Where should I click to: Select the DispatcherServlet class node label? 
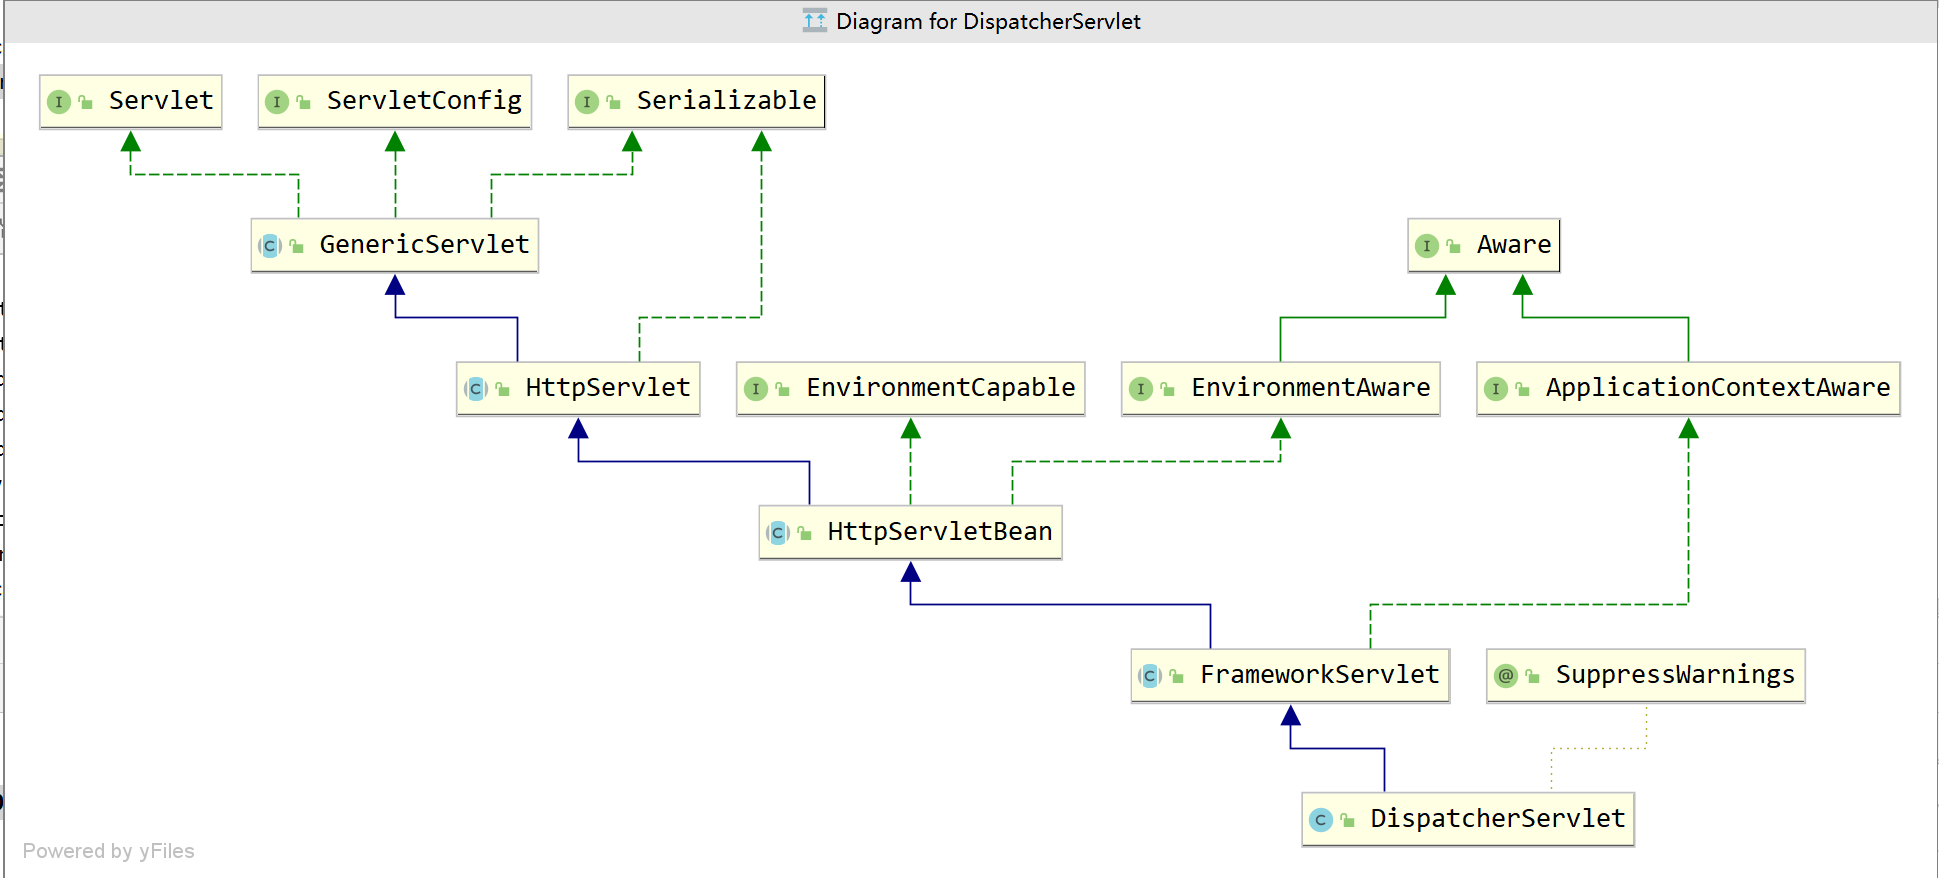pos(1497,819)
